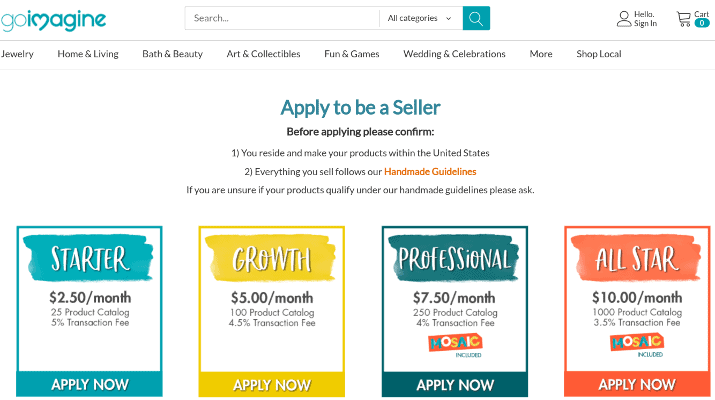Open the shopping cart icon
This screenshot has height=400, width=715.
pos(684,19)
